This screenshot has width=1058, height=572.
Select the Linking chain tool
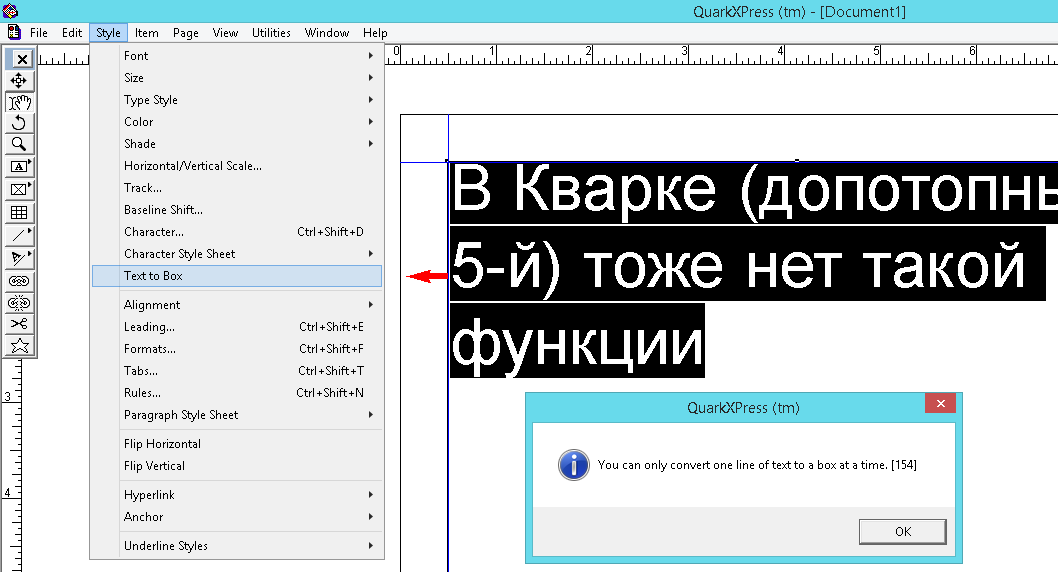point(19,281)
